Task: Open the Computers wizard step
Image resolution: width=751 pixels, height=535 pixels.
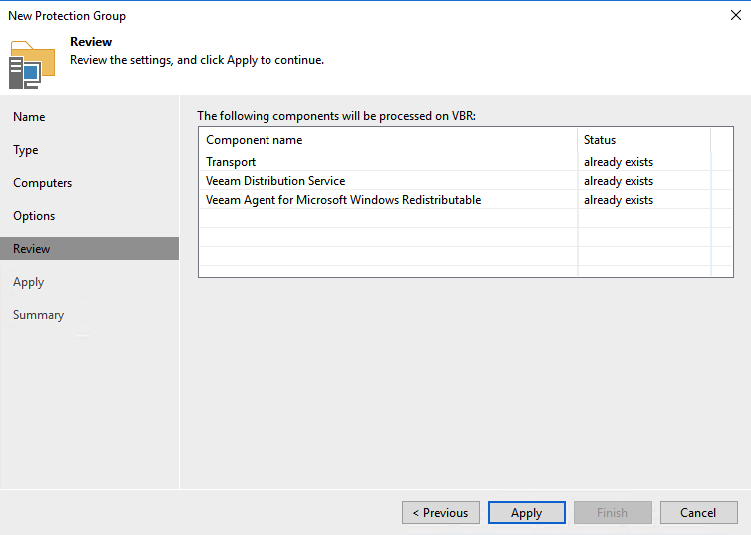Action: tap(43, 183)
